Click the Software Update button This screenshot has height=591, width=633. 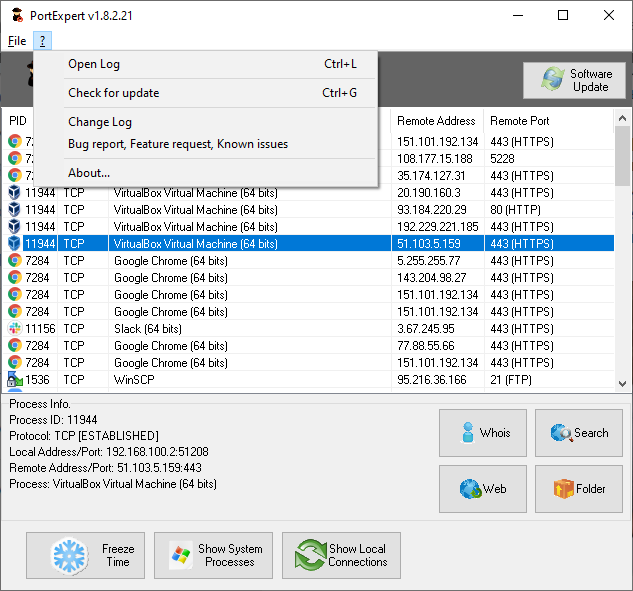tap(574, 80)
